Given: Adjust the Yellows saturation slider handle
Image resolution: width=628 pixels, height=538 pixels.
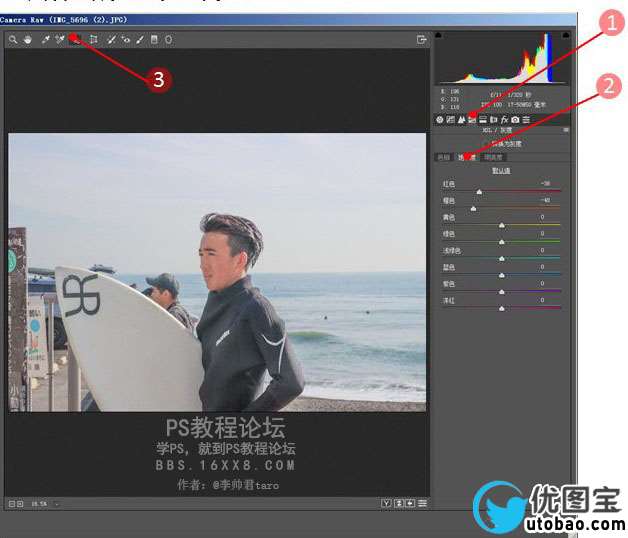Looking at the screenshot, I should [x=502, y=226].
